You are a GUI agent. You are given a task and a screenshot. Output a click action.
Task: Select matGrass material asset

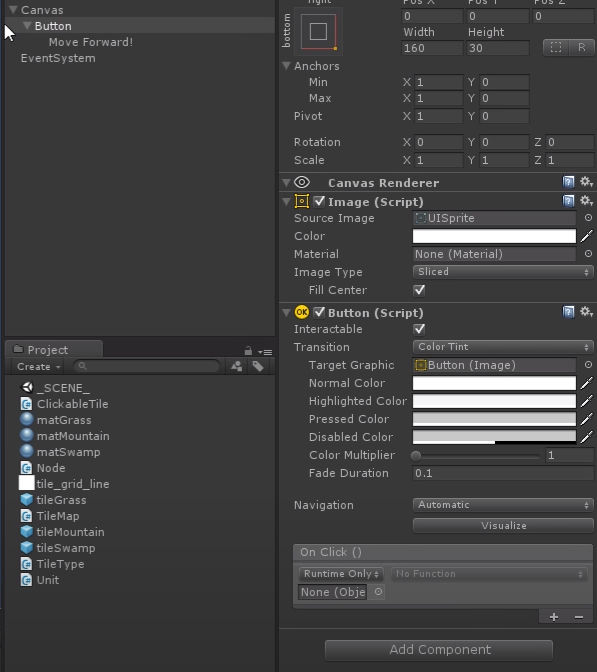tap(56, 420)
